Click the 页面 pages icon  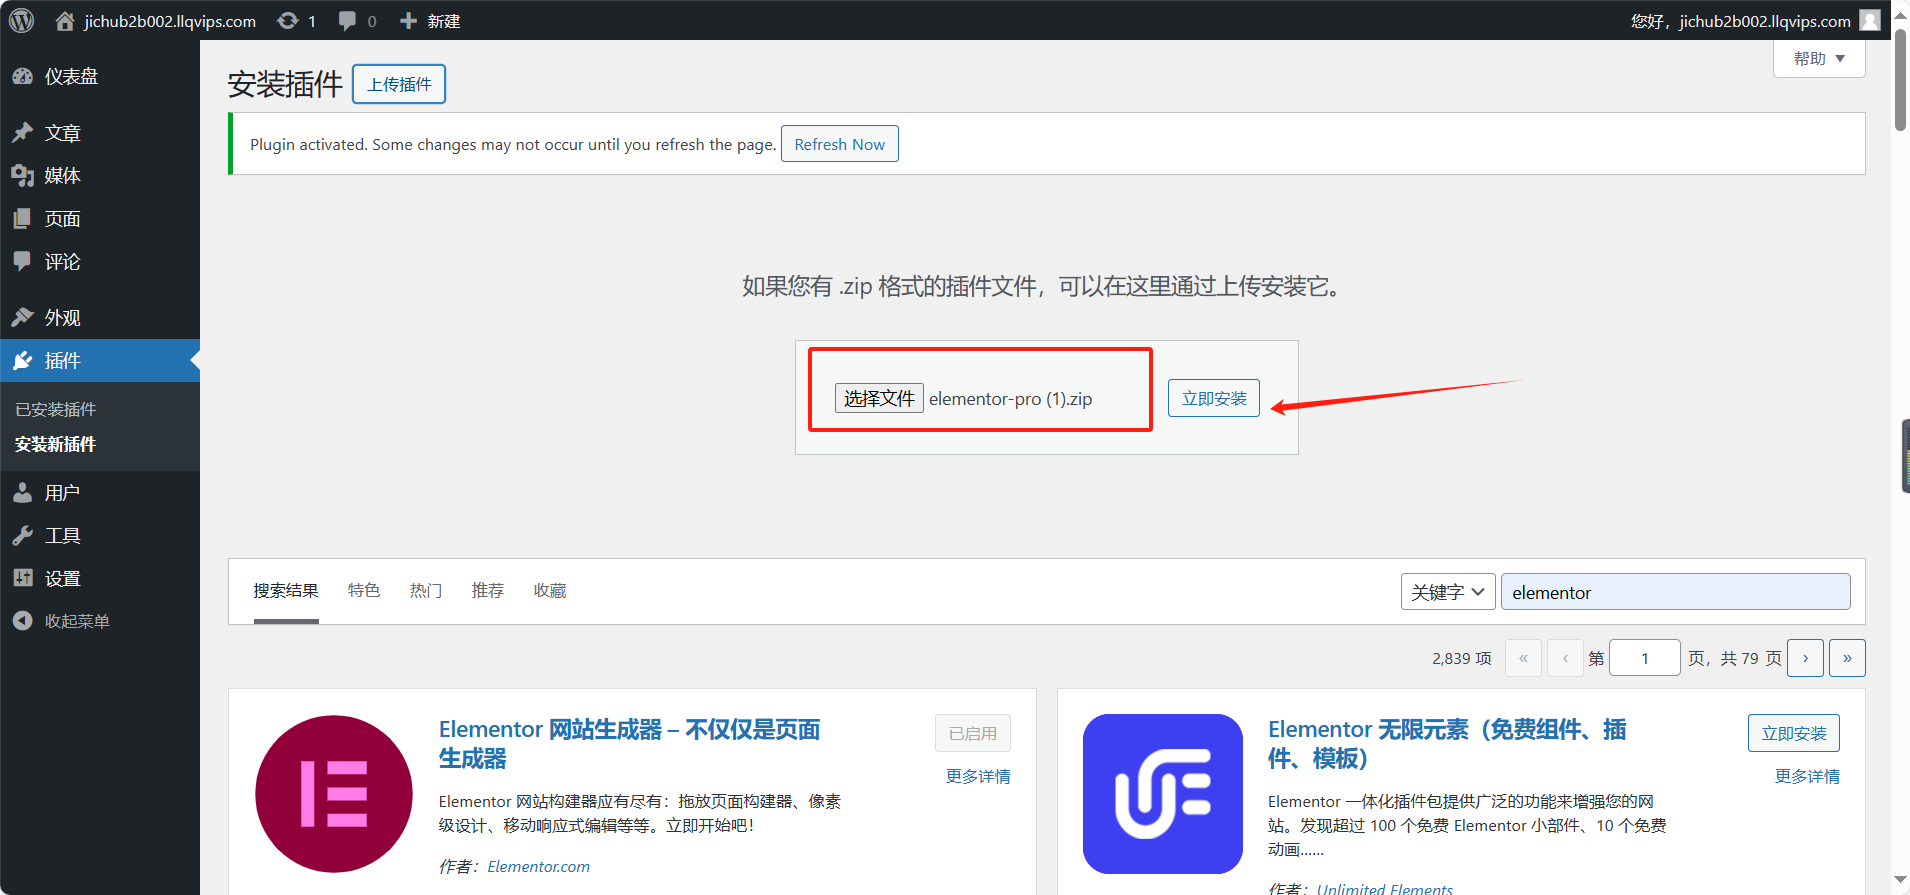(x=23, y=219)
